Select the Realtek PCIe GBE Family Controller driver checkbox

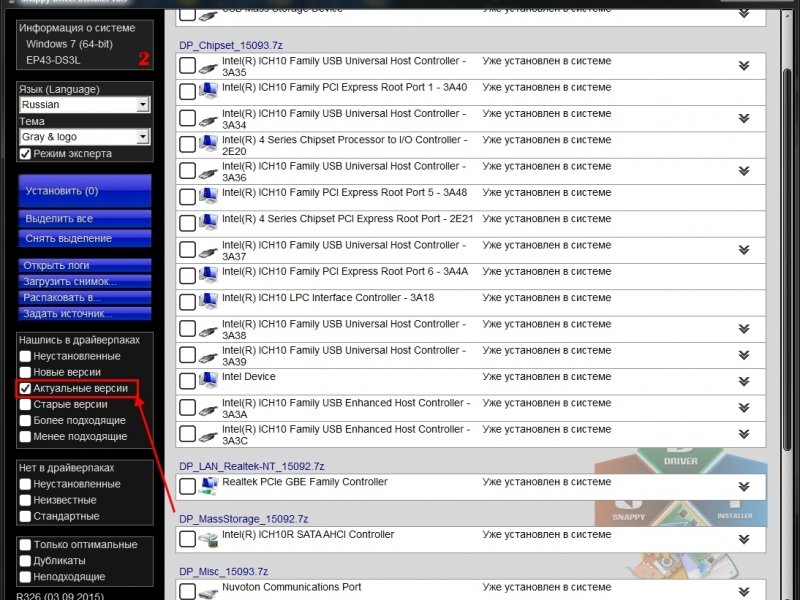point(187,486)
